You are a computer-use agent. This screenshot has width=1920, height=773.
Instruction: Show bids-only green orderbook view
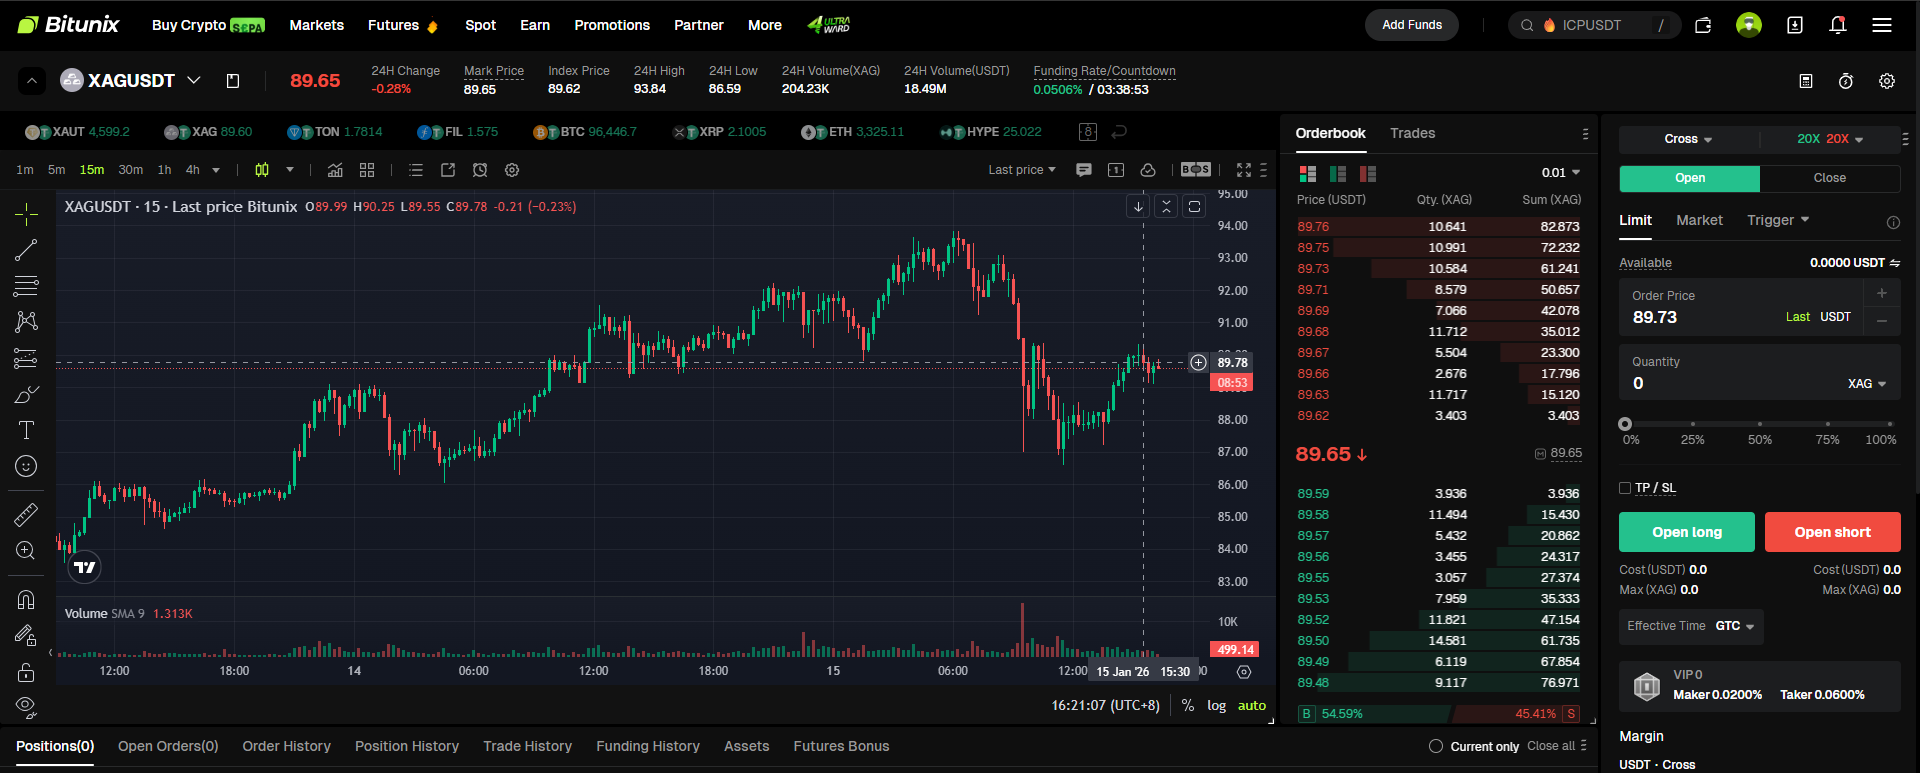click(1338, 174)
